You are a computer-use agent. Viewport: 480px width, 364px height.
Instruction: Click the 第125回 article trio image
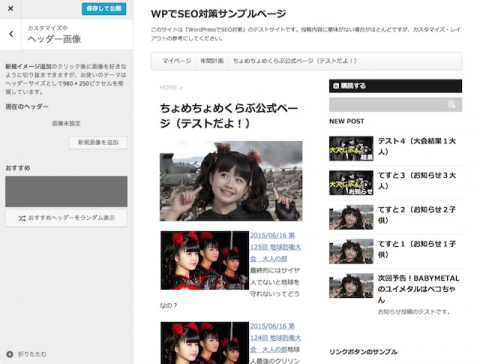204,260
